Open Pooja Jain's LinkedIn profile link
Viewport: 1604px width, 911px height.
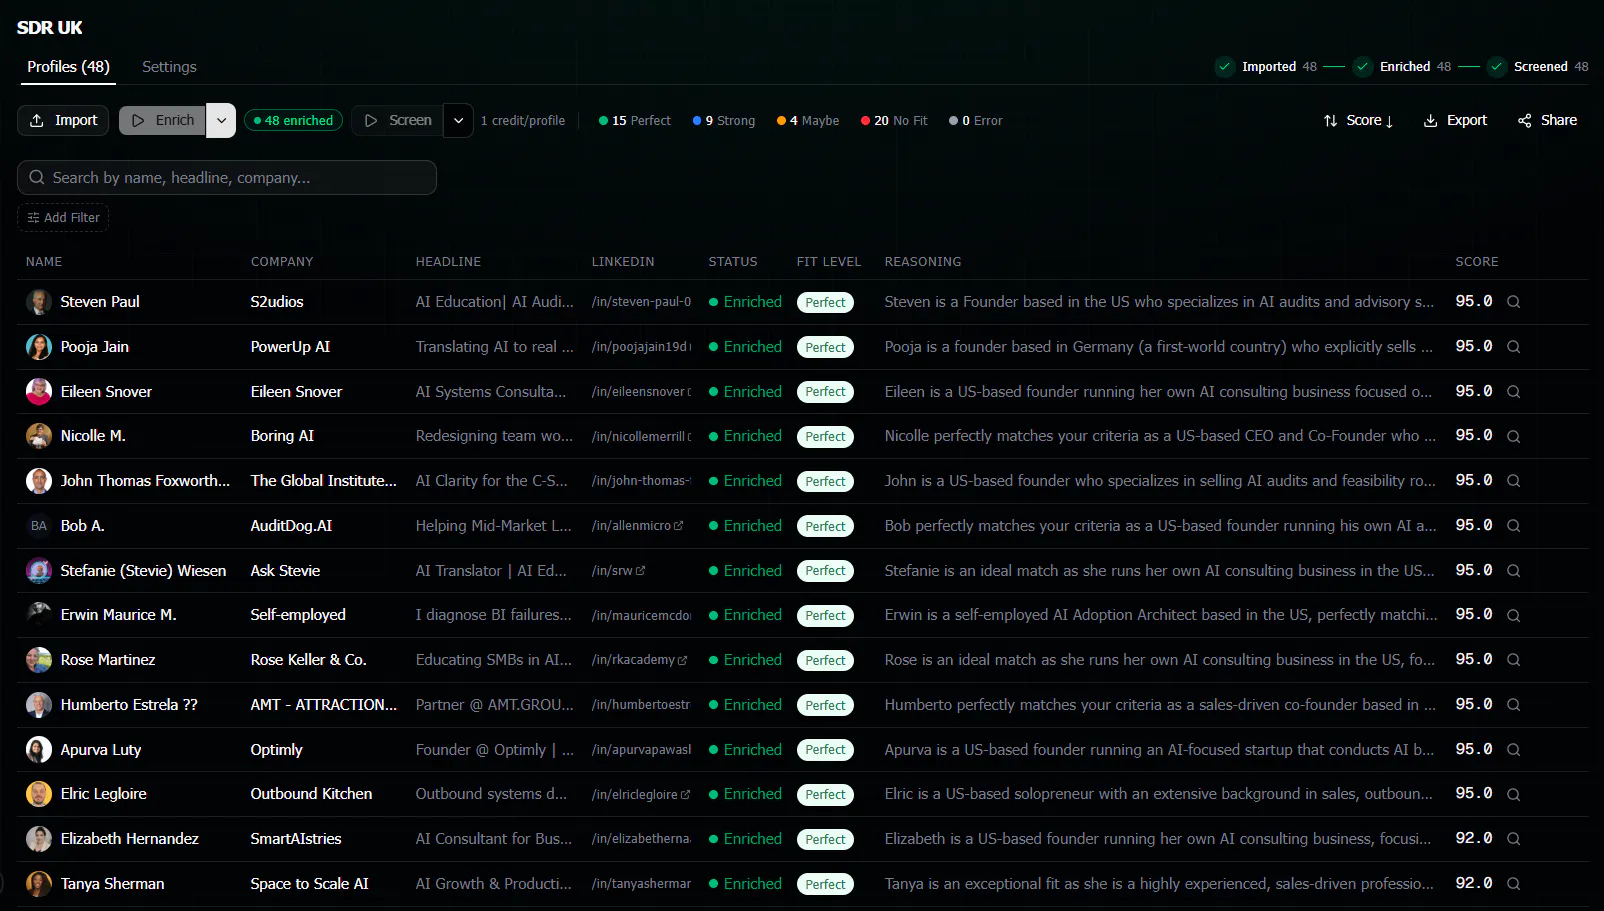coord(641,347)
